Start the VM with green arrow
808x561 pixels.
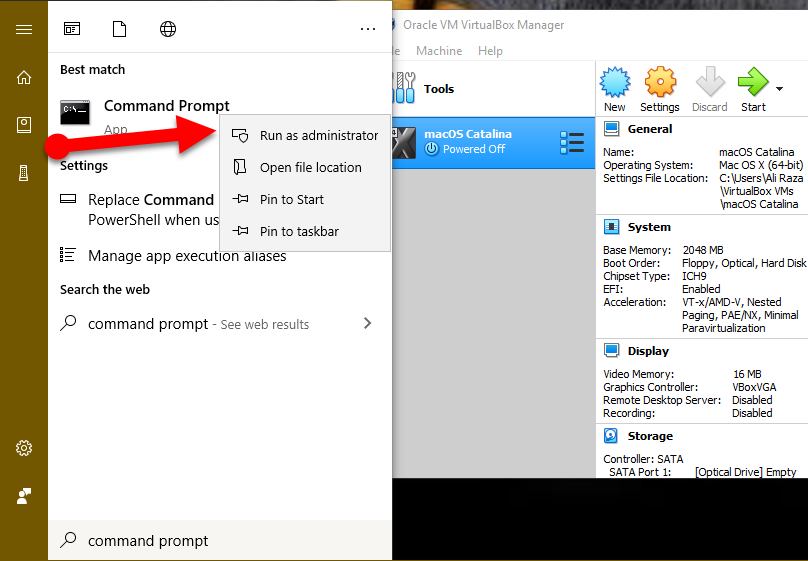pos(753,87)
